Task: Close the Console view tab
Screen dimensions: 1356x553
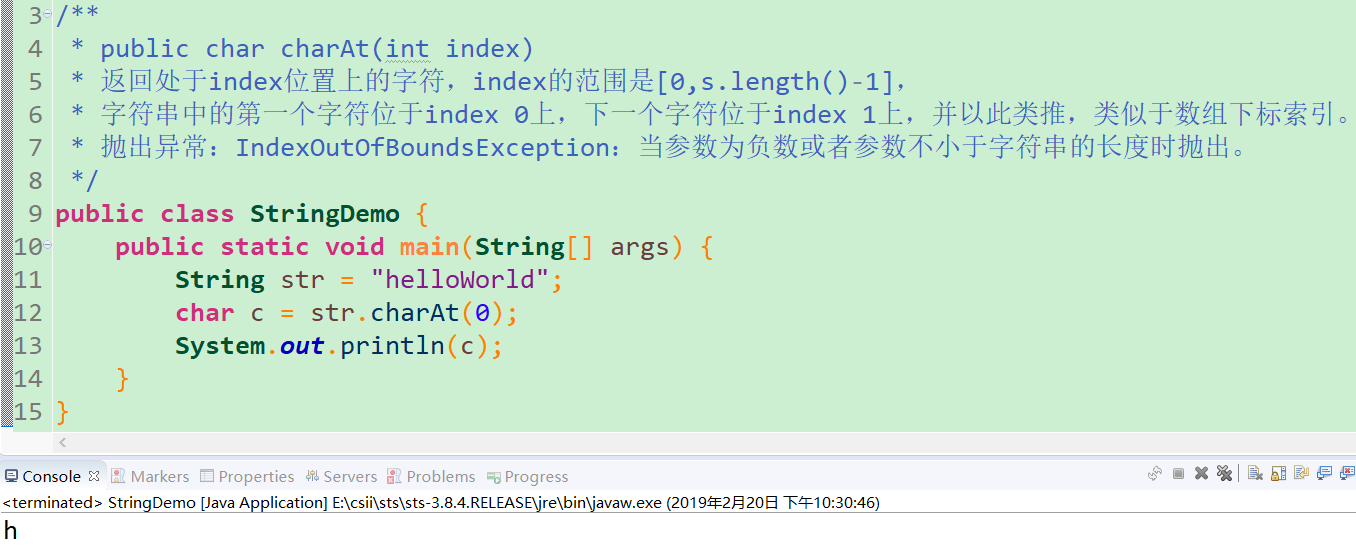Action: coord(94,476)
